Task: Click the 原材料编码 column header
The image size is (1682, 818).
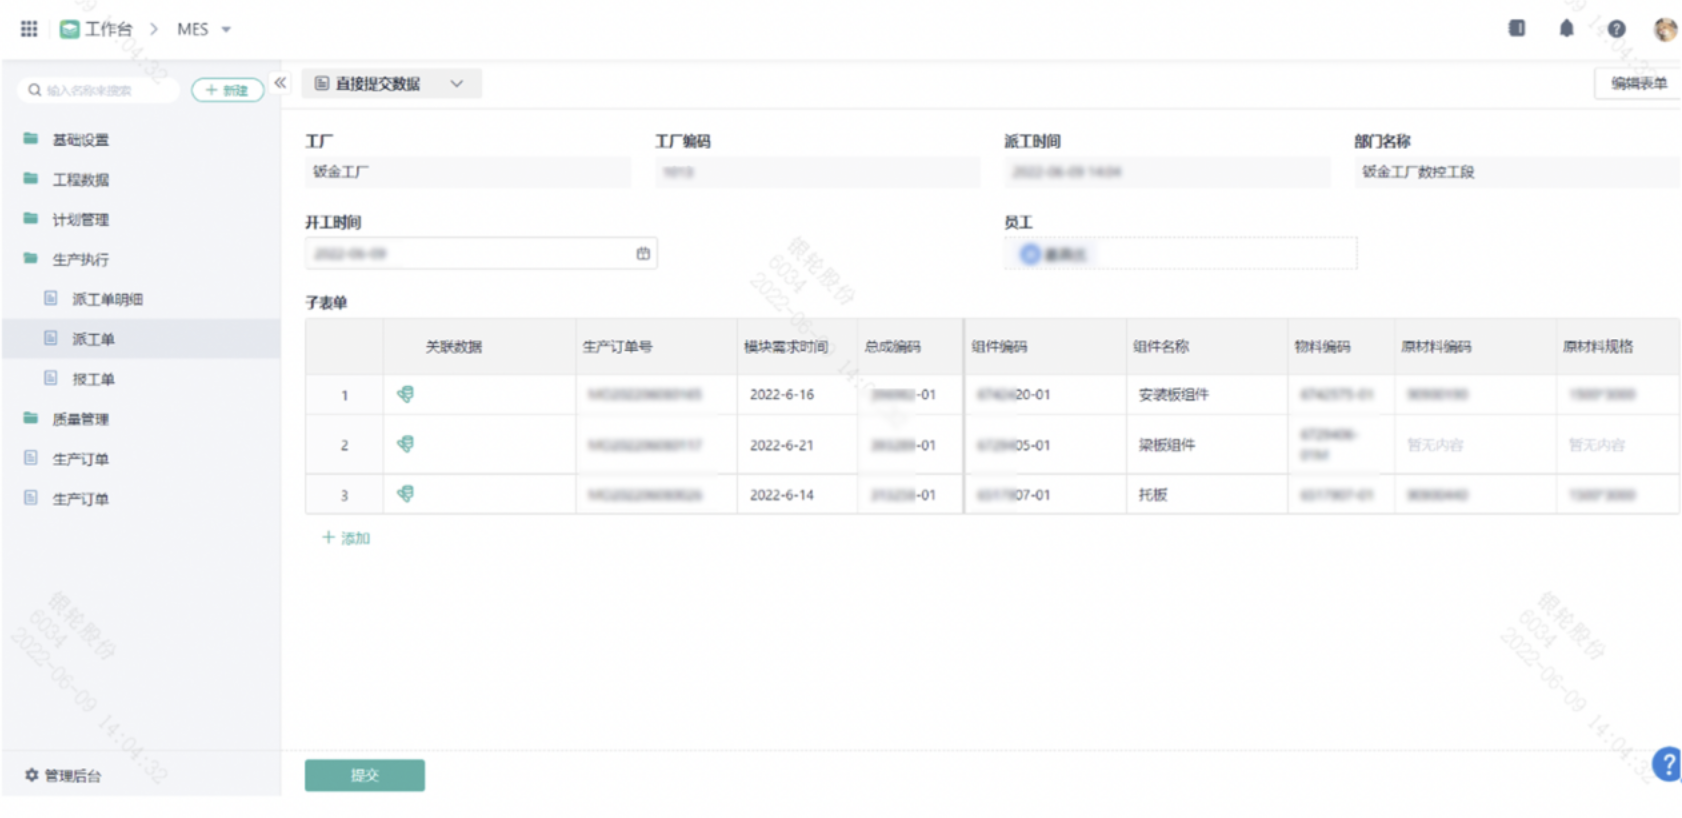Action: 1475,347
